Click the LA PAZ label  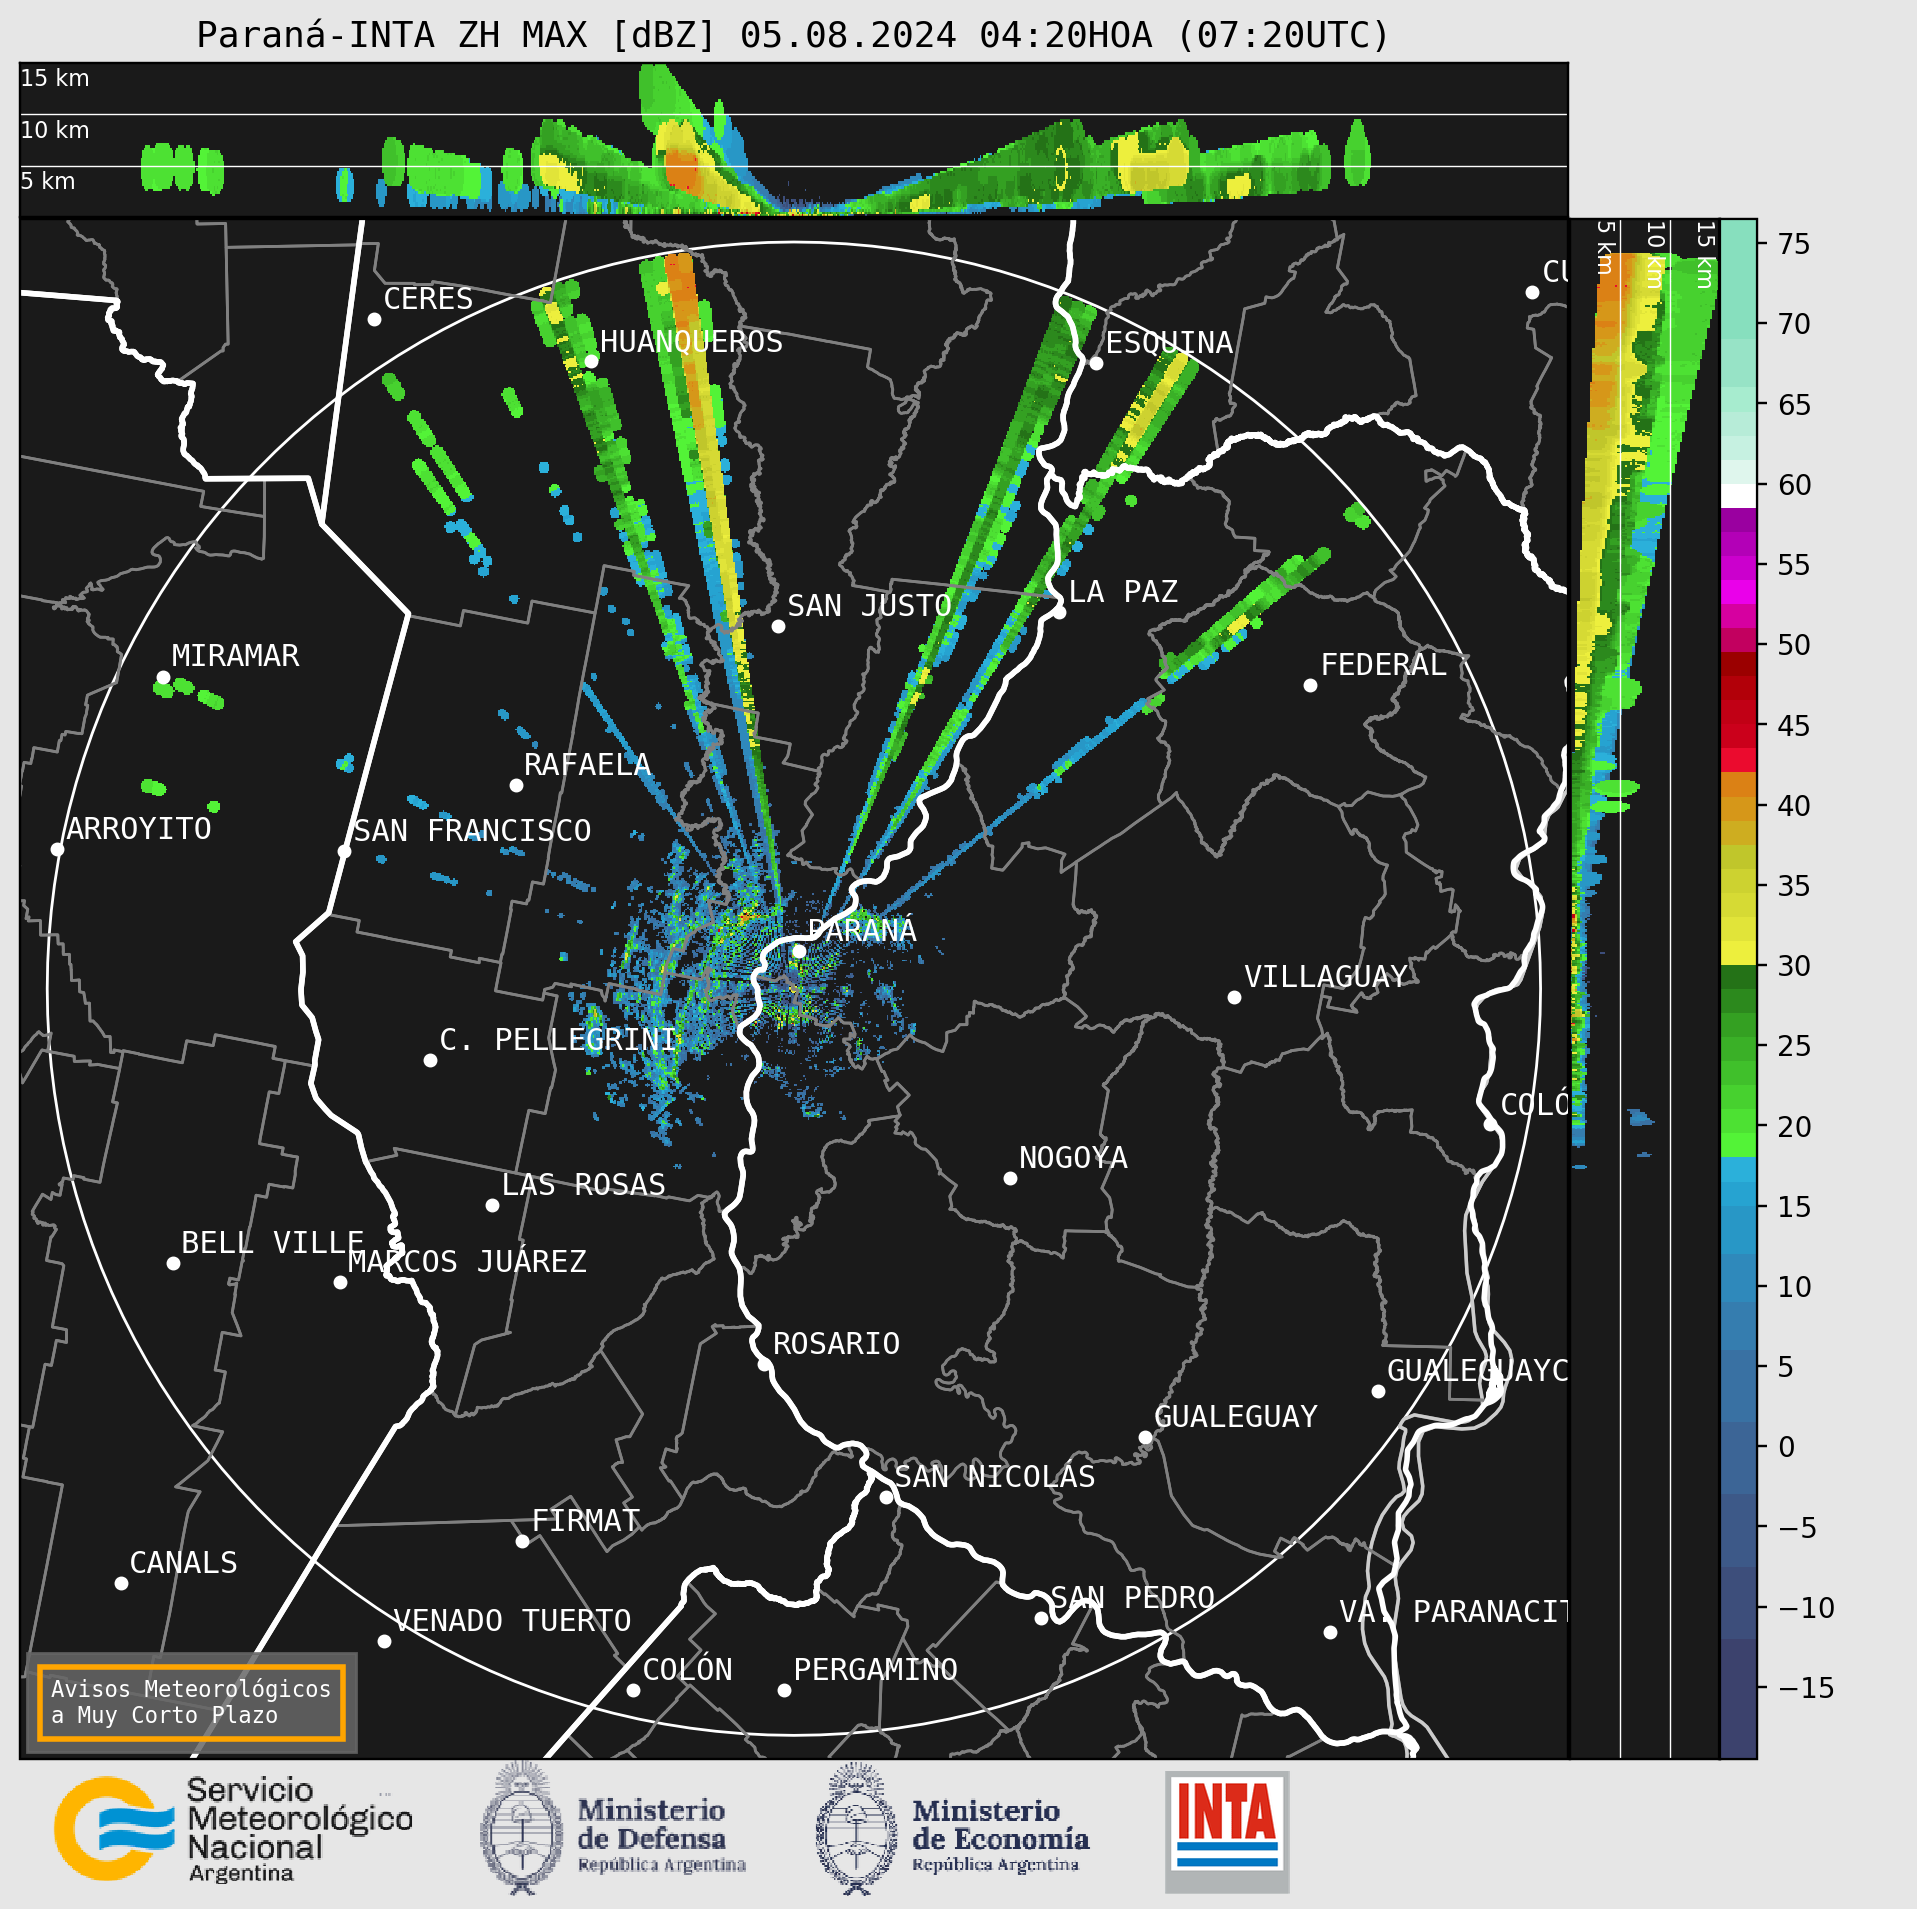pyautogui.click(x=1123, y=592)
